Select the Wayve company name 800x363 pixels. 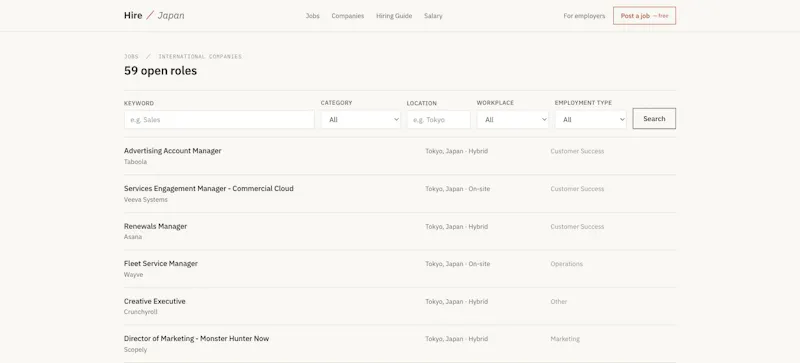coord(133,275)
